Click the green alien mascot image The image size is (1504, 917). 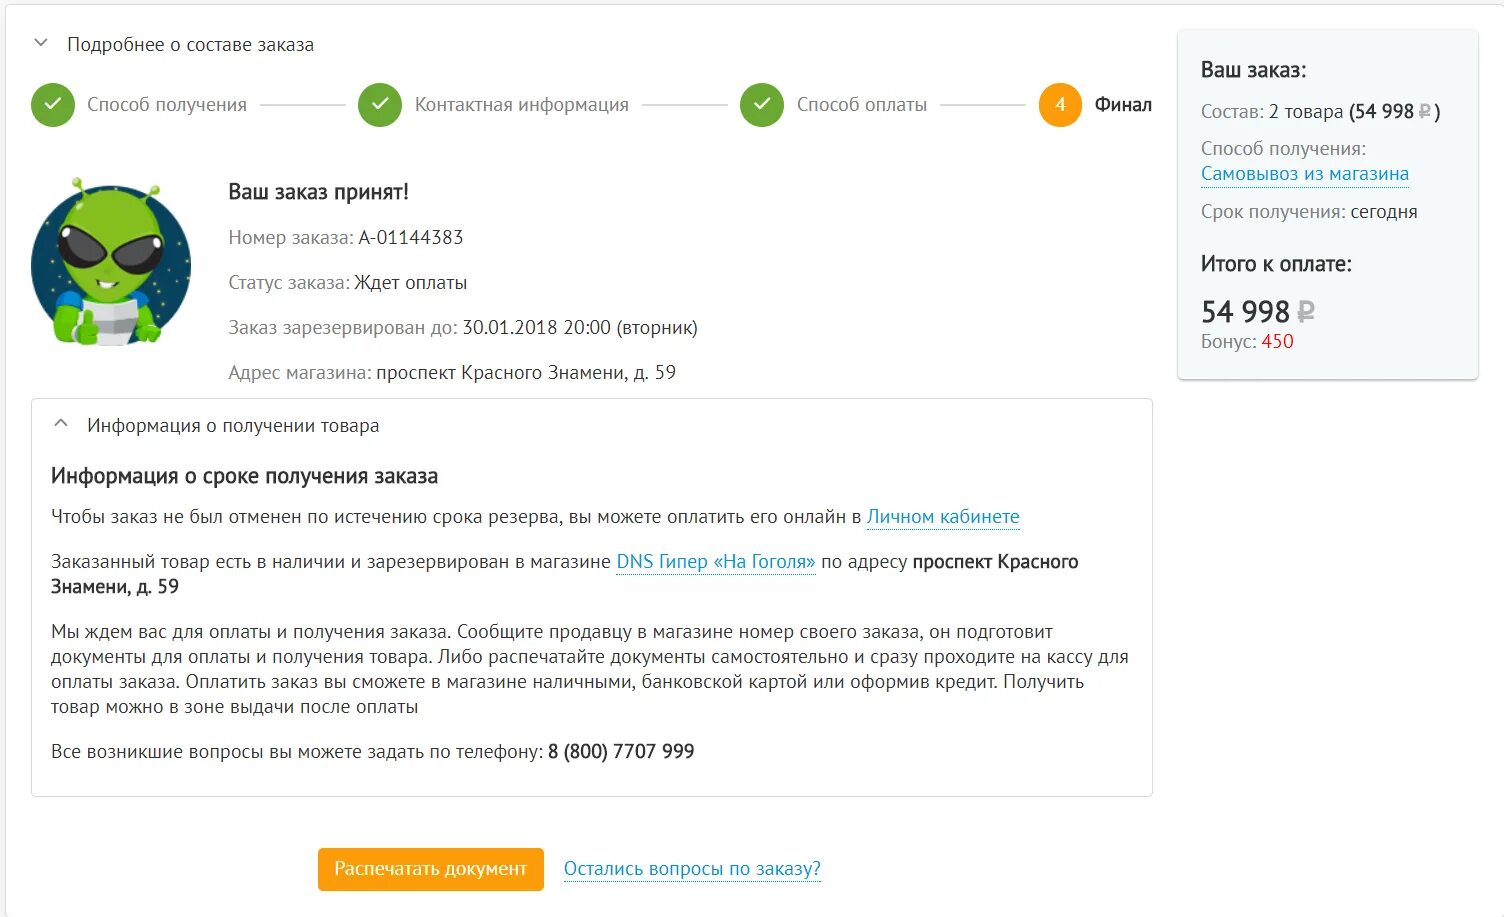click(110, 264)
